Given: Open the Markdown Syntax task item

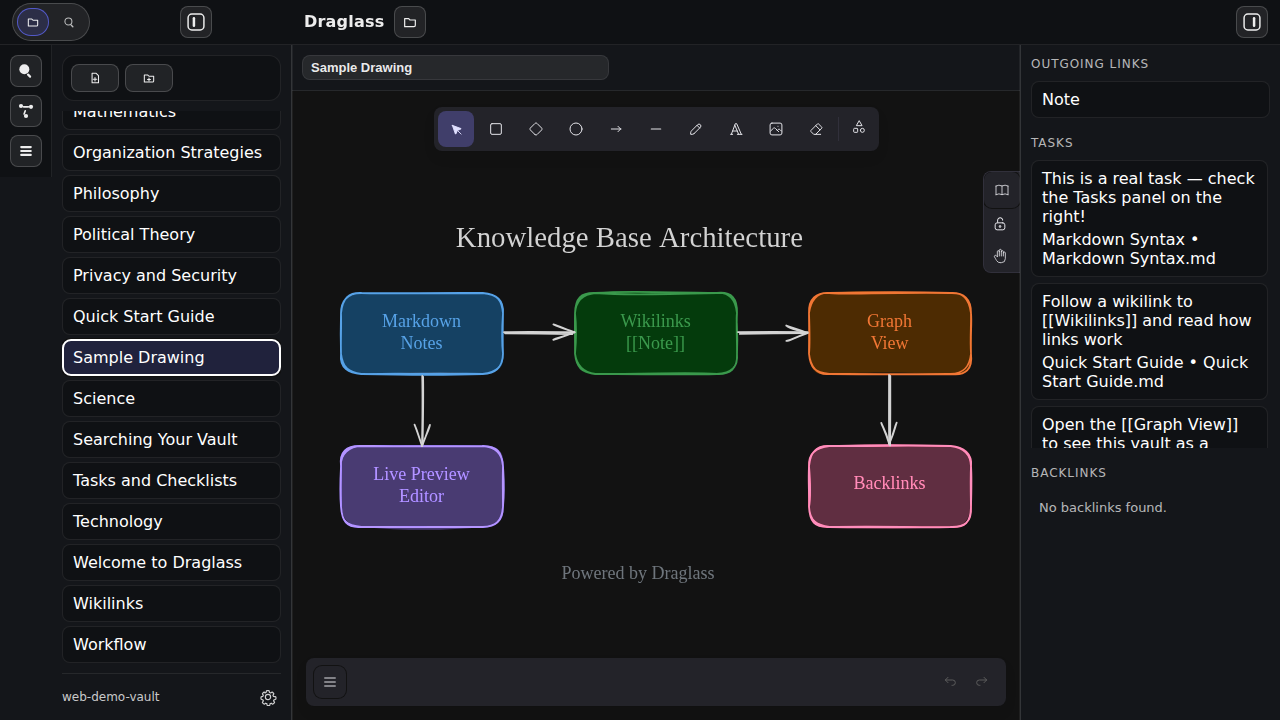Looking at the screenshot, I should coord(1149,218).
